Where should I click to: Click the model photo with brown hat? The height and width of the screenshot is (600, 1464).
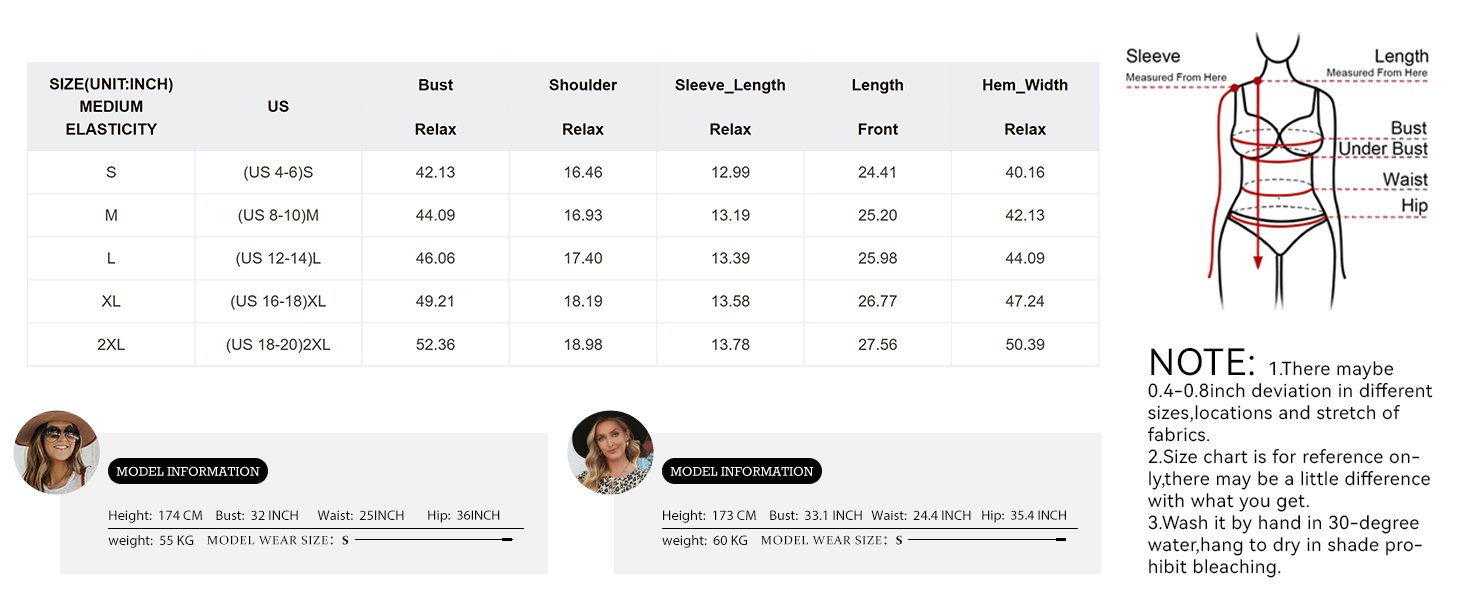coord(56,452)
